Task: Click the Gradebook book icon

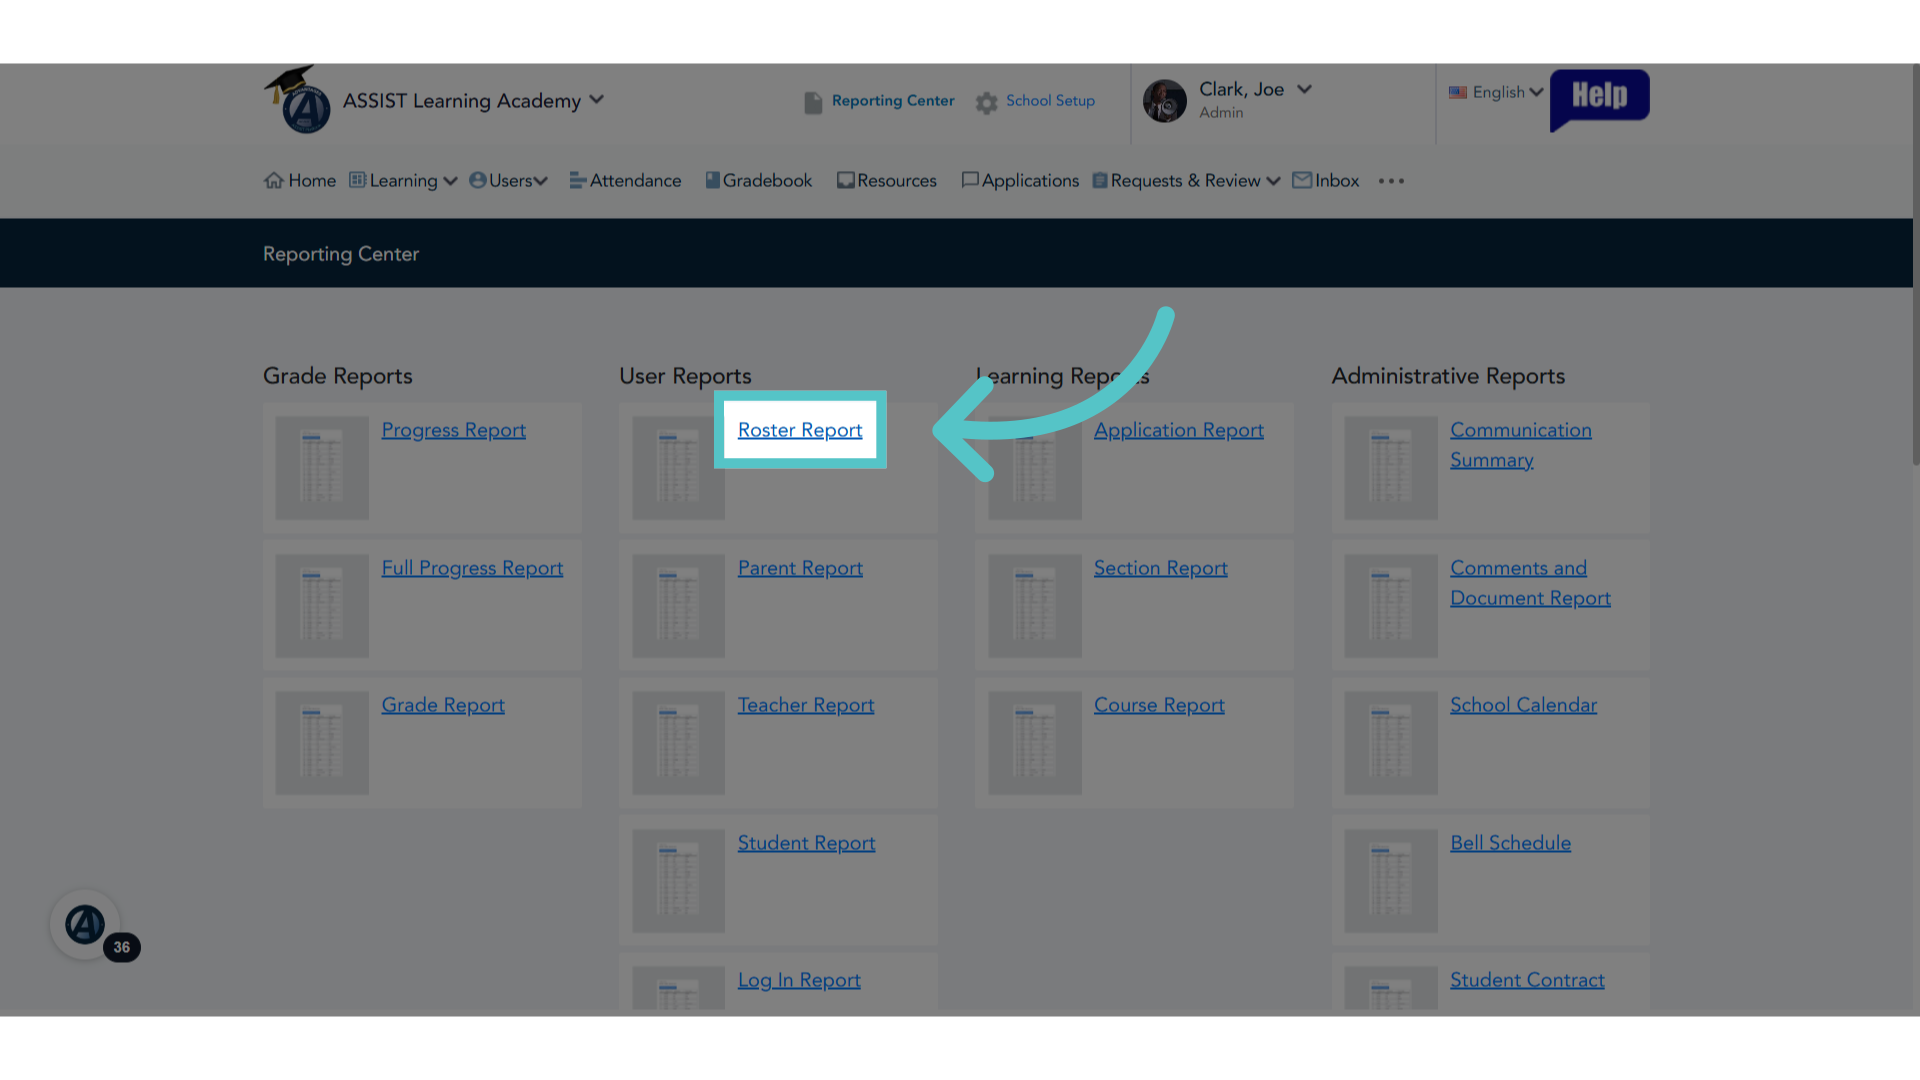Action: click(x=712, y=180)
